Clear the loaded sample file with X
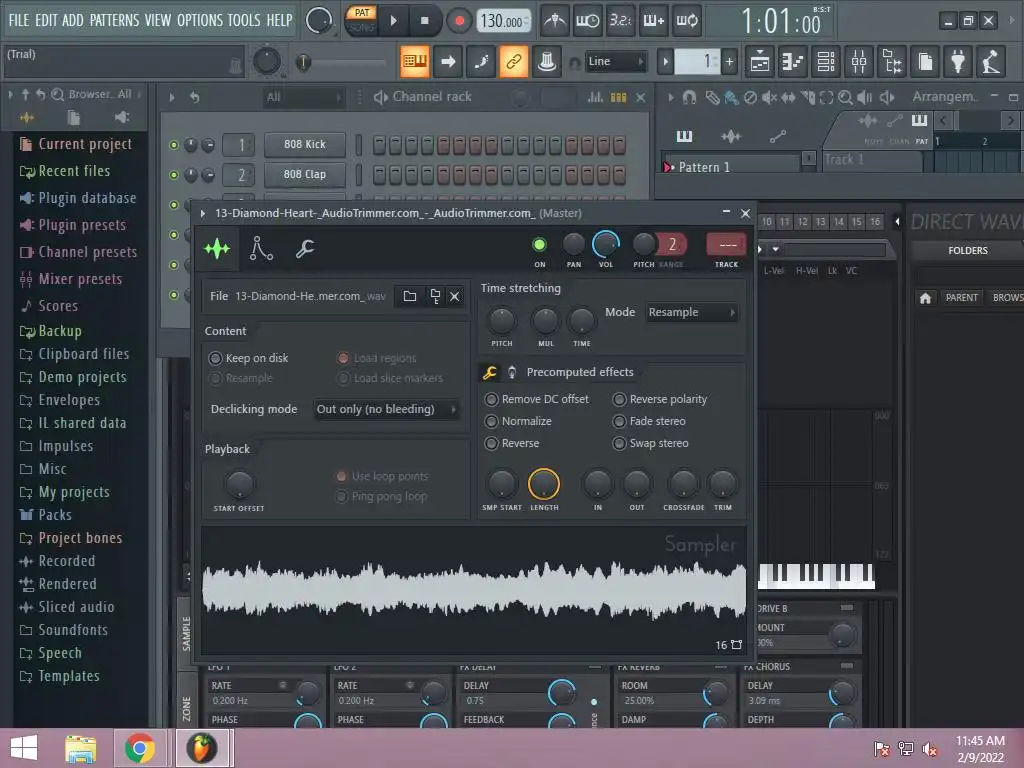The width and height of the screenshot is (1024, 768). pos(455,296)
